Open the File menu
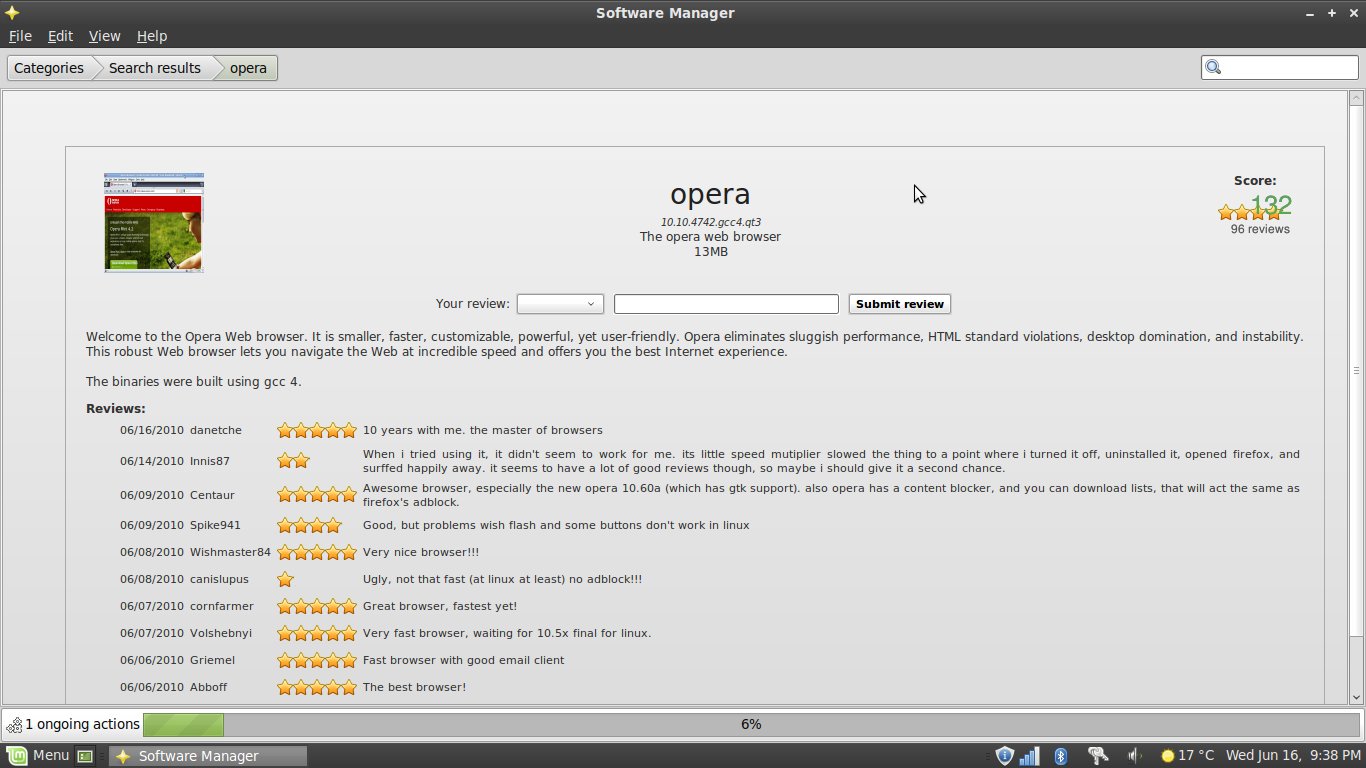Image resolution: width=1366 pixels, height=768 pixels. pos(20,36)
